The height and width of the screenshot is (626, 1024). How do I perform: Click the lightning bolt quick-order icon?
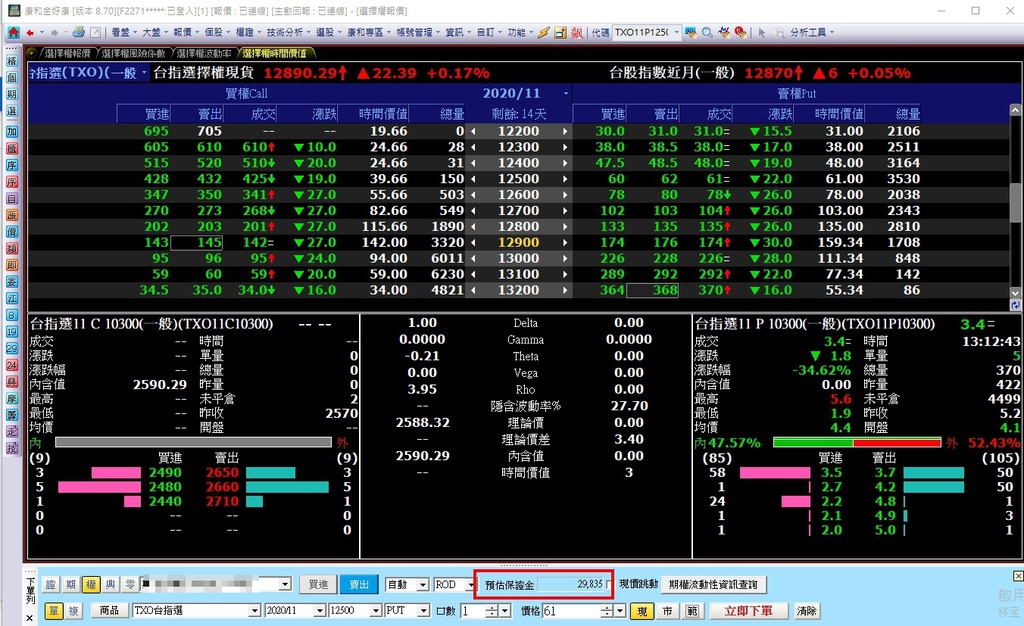click(x=543, y=32)
